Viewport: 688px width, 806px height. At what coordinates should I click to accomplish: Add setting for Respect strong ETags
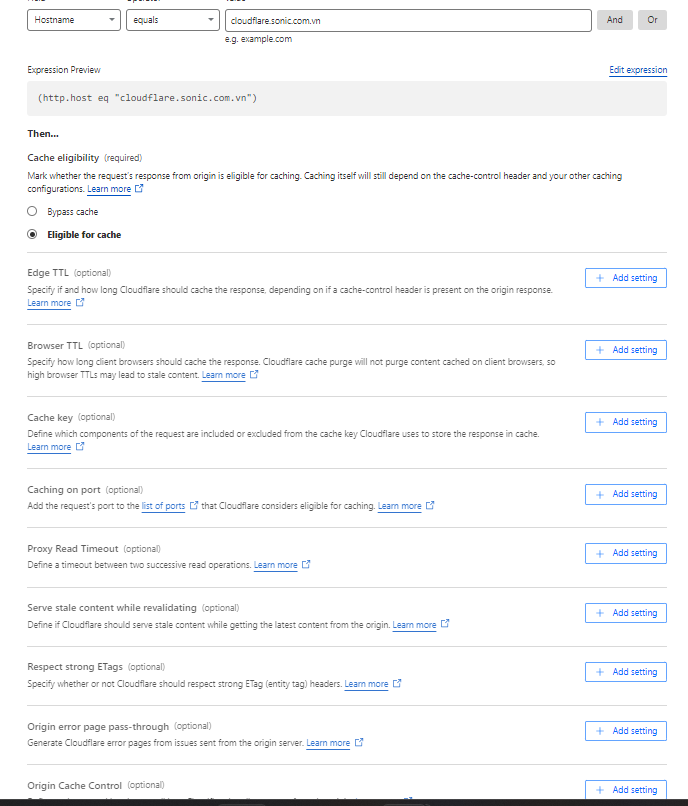625,672
